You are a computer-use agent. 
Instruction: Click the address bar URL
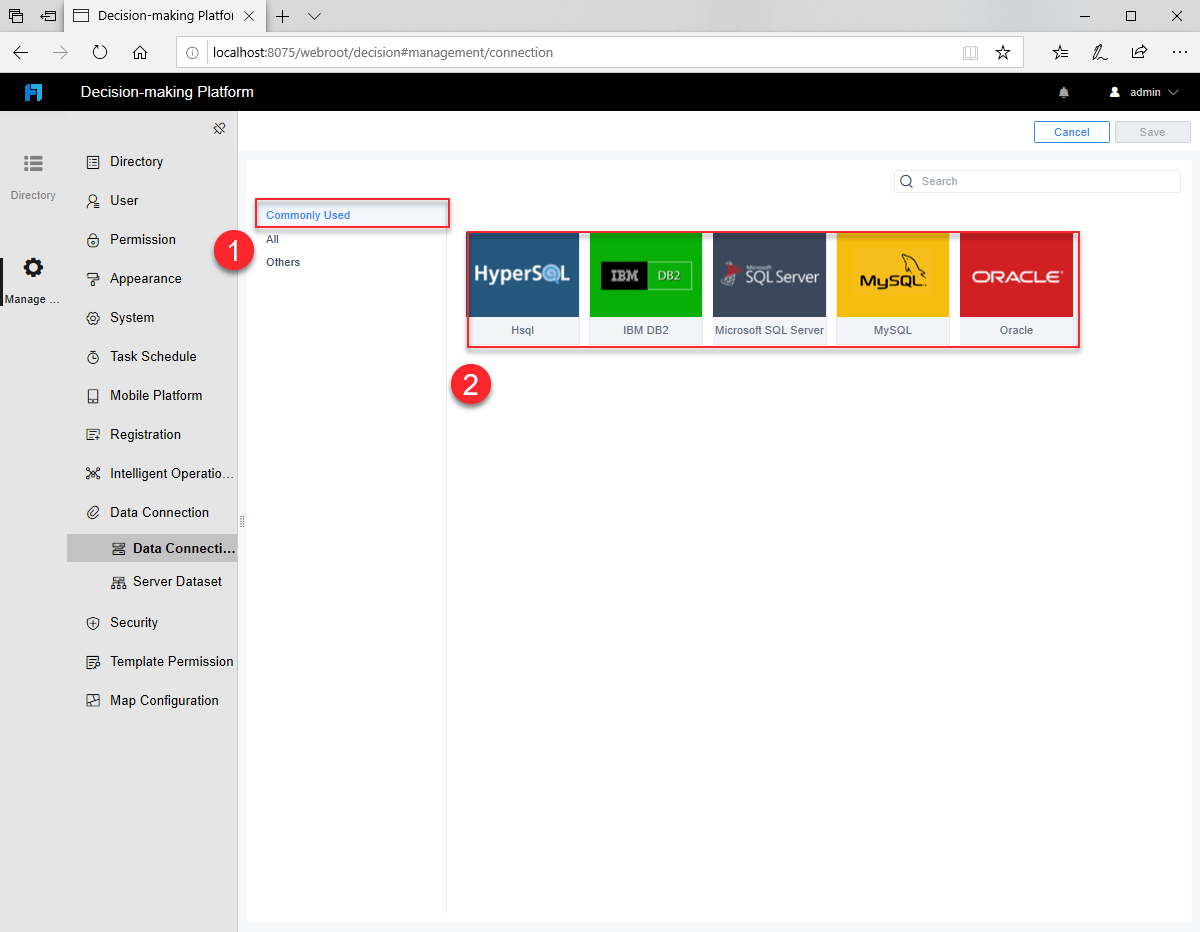coord(383,52)
